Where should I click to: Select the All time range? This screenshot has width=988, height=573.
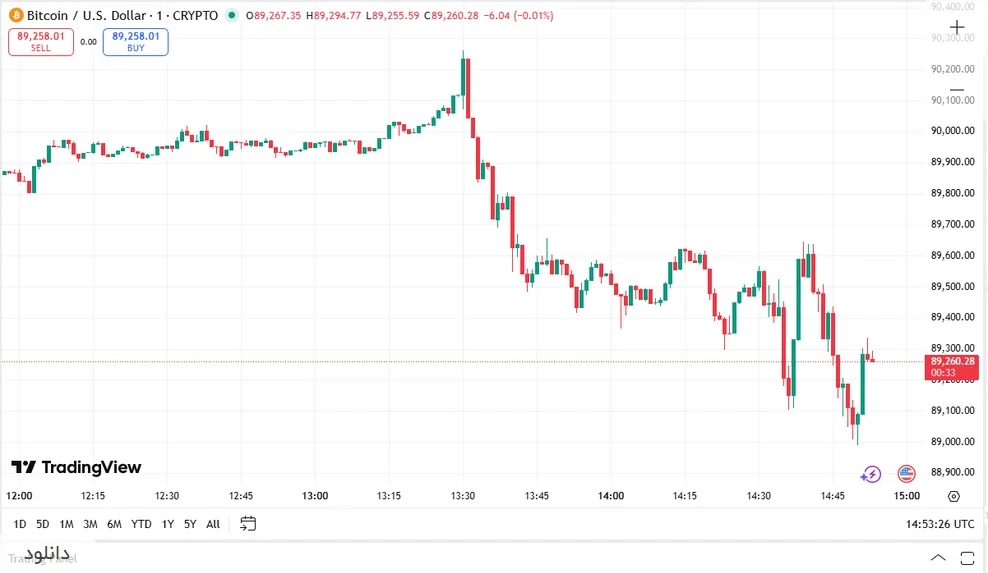[213, 524]
